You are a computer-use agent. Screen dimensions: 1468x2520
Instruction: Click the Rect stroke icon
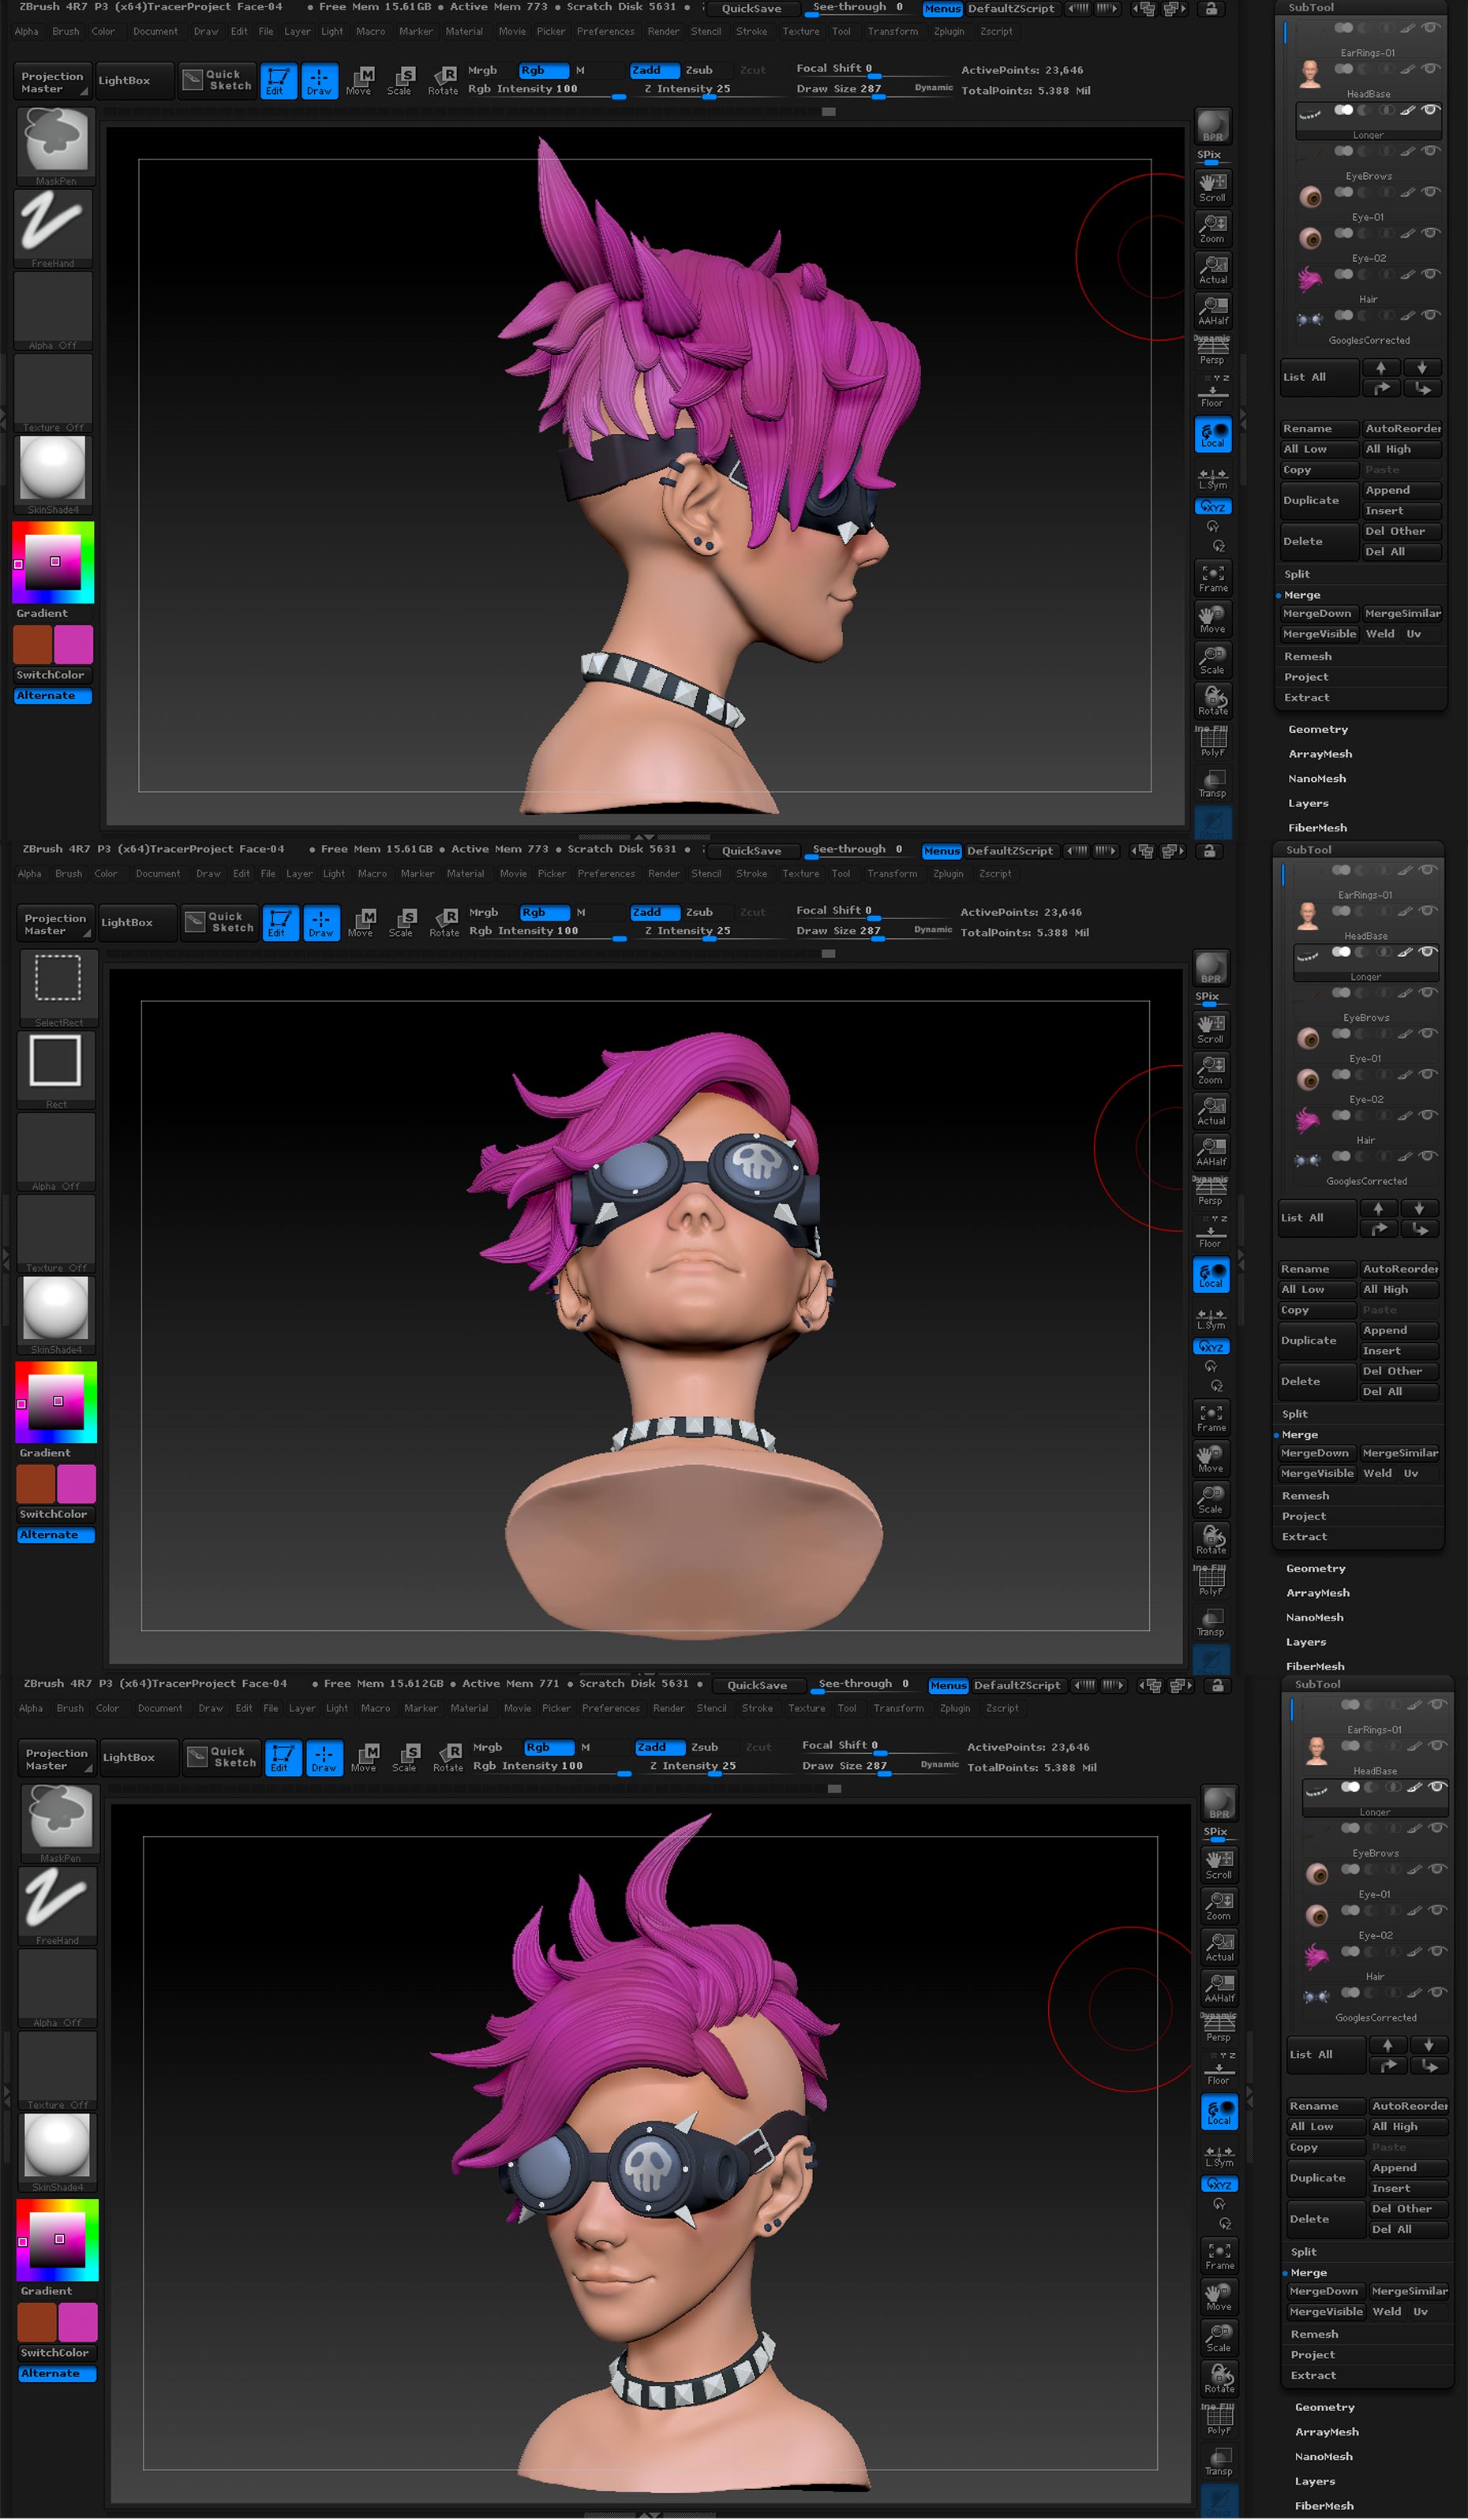56,1067
